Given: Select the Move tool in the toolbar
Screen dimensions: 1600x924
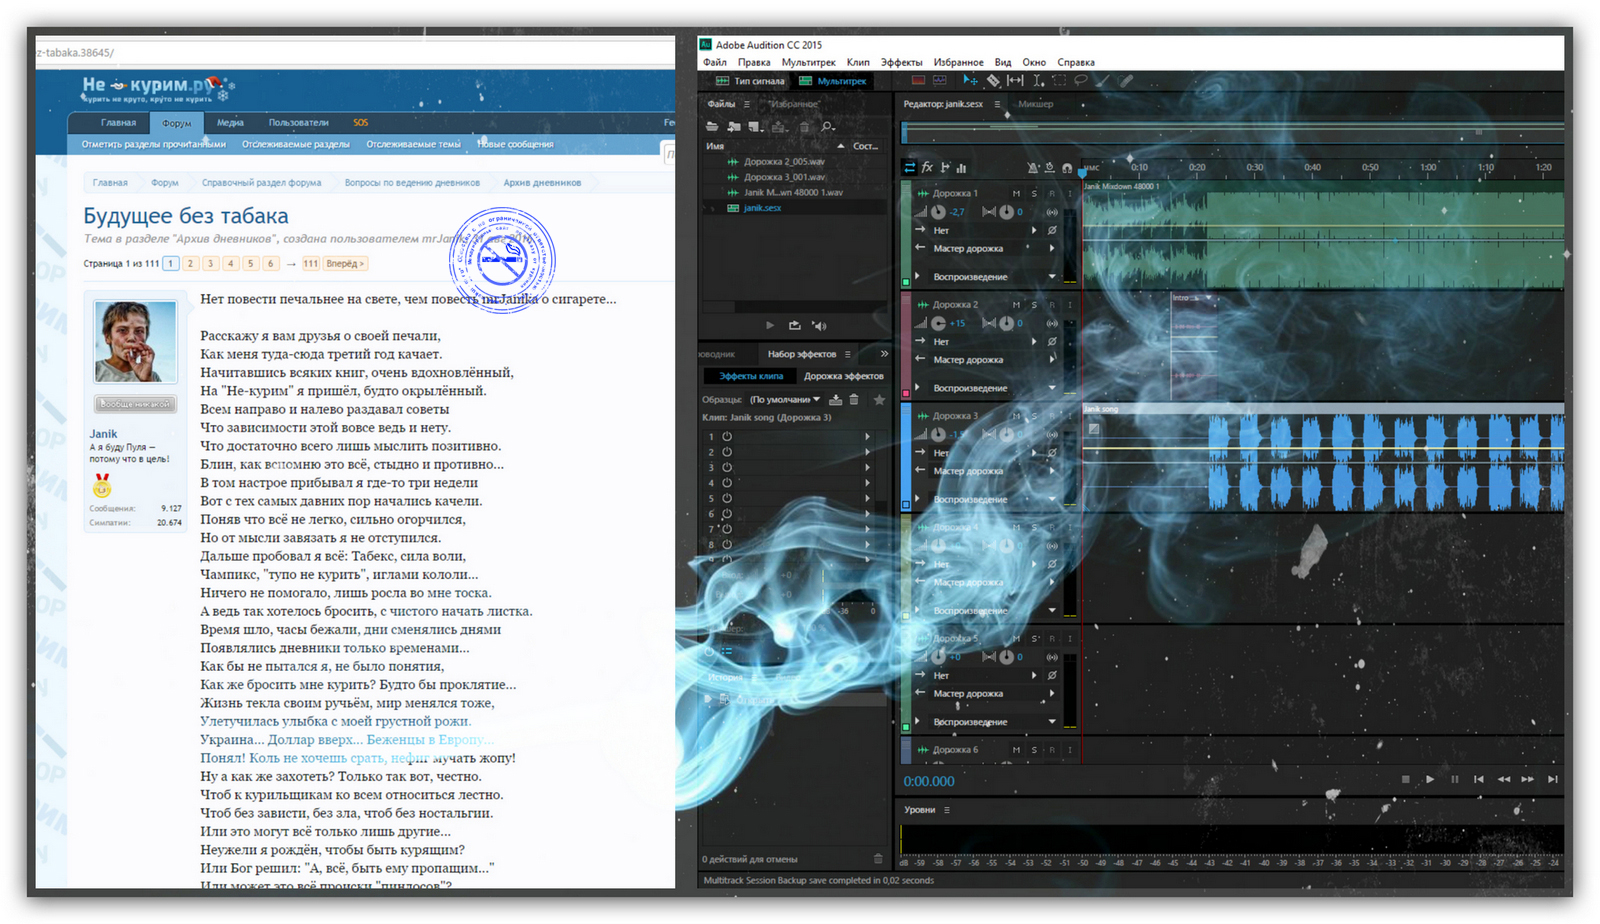Looking at the screenshot, I should tap(969, 81).
